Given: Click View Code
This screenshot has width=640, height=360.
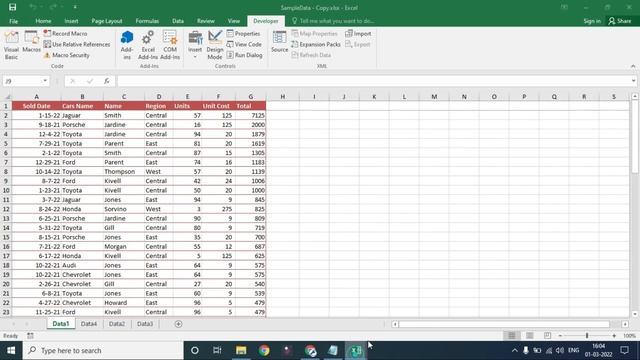Looking at the screenshot, I should click(x=244, y=44).
